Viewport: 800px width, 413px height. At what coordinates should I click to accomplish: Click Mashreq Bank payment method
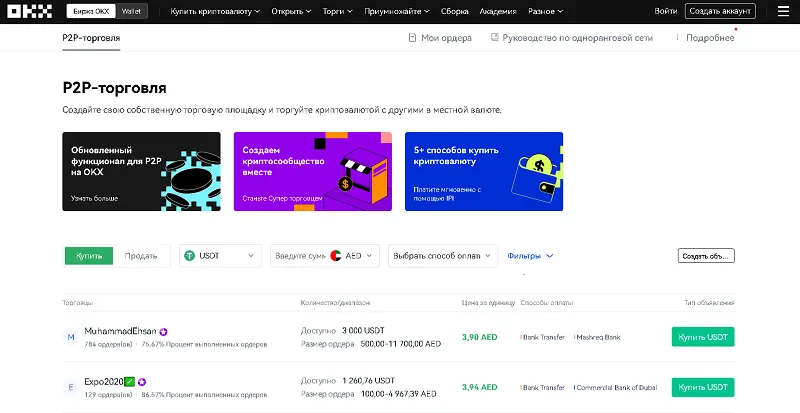click(x=597, y=337)
